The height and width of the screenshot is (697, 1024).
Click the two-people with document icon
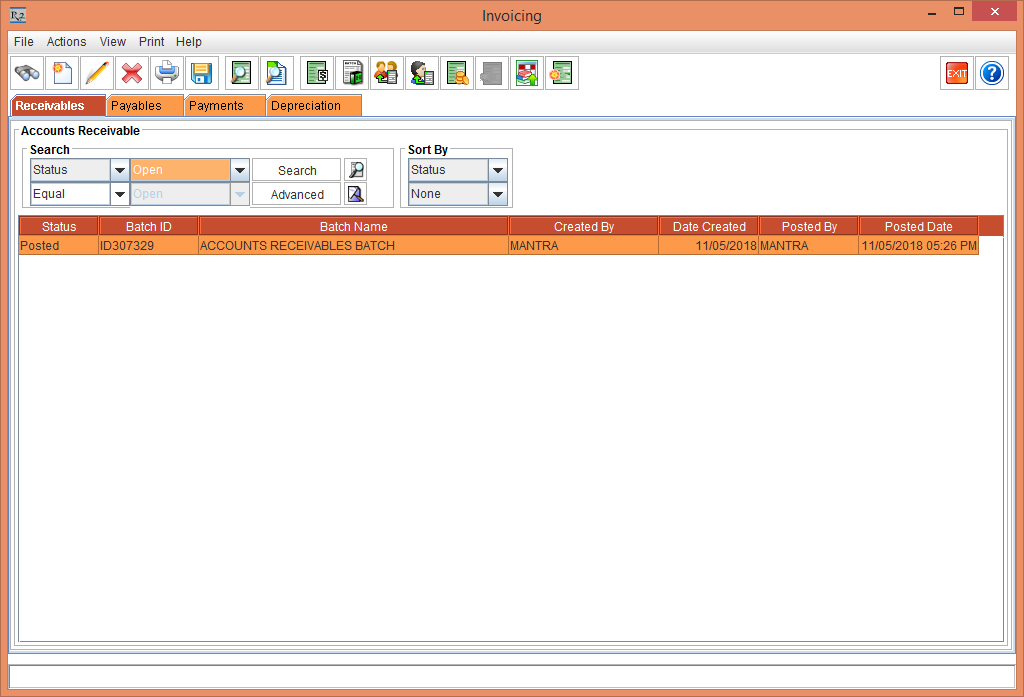click(387, 73)
